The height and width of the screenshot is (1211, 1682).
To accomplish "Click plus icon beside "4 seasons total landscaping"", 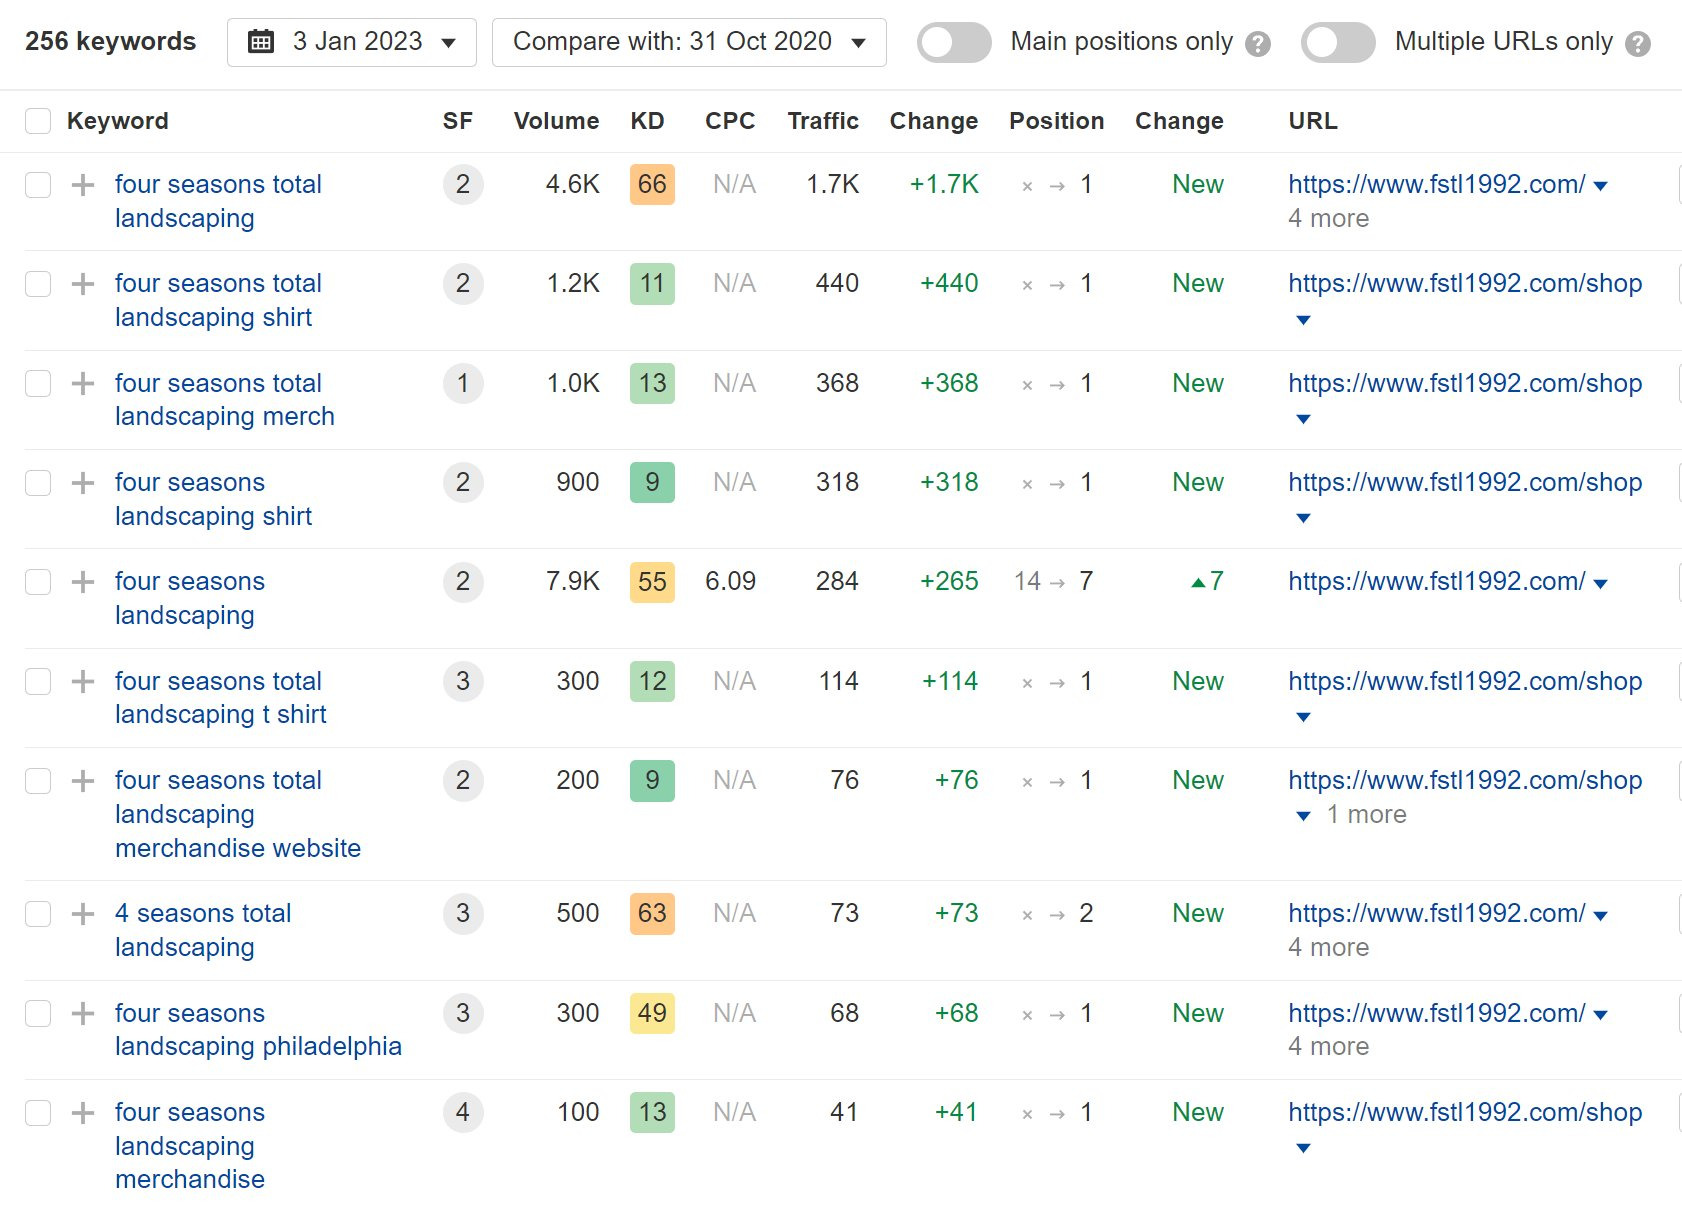I will point(81,913).
